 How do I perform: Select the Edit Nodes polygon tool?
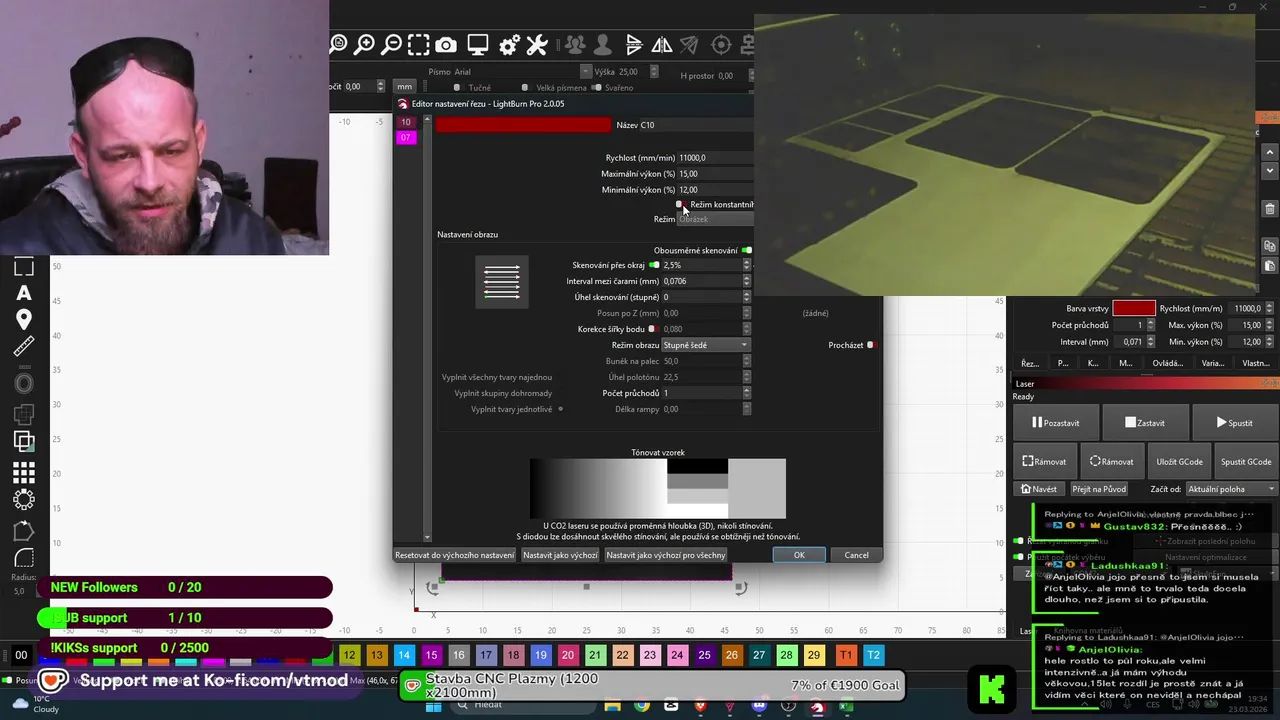24,531
